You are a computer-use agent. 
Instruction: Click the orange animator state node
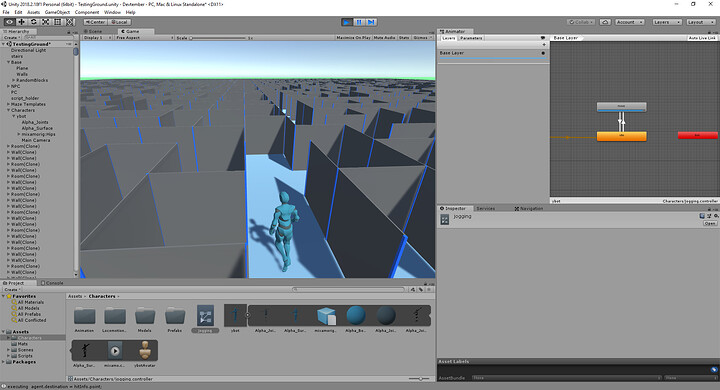(621, 136)
